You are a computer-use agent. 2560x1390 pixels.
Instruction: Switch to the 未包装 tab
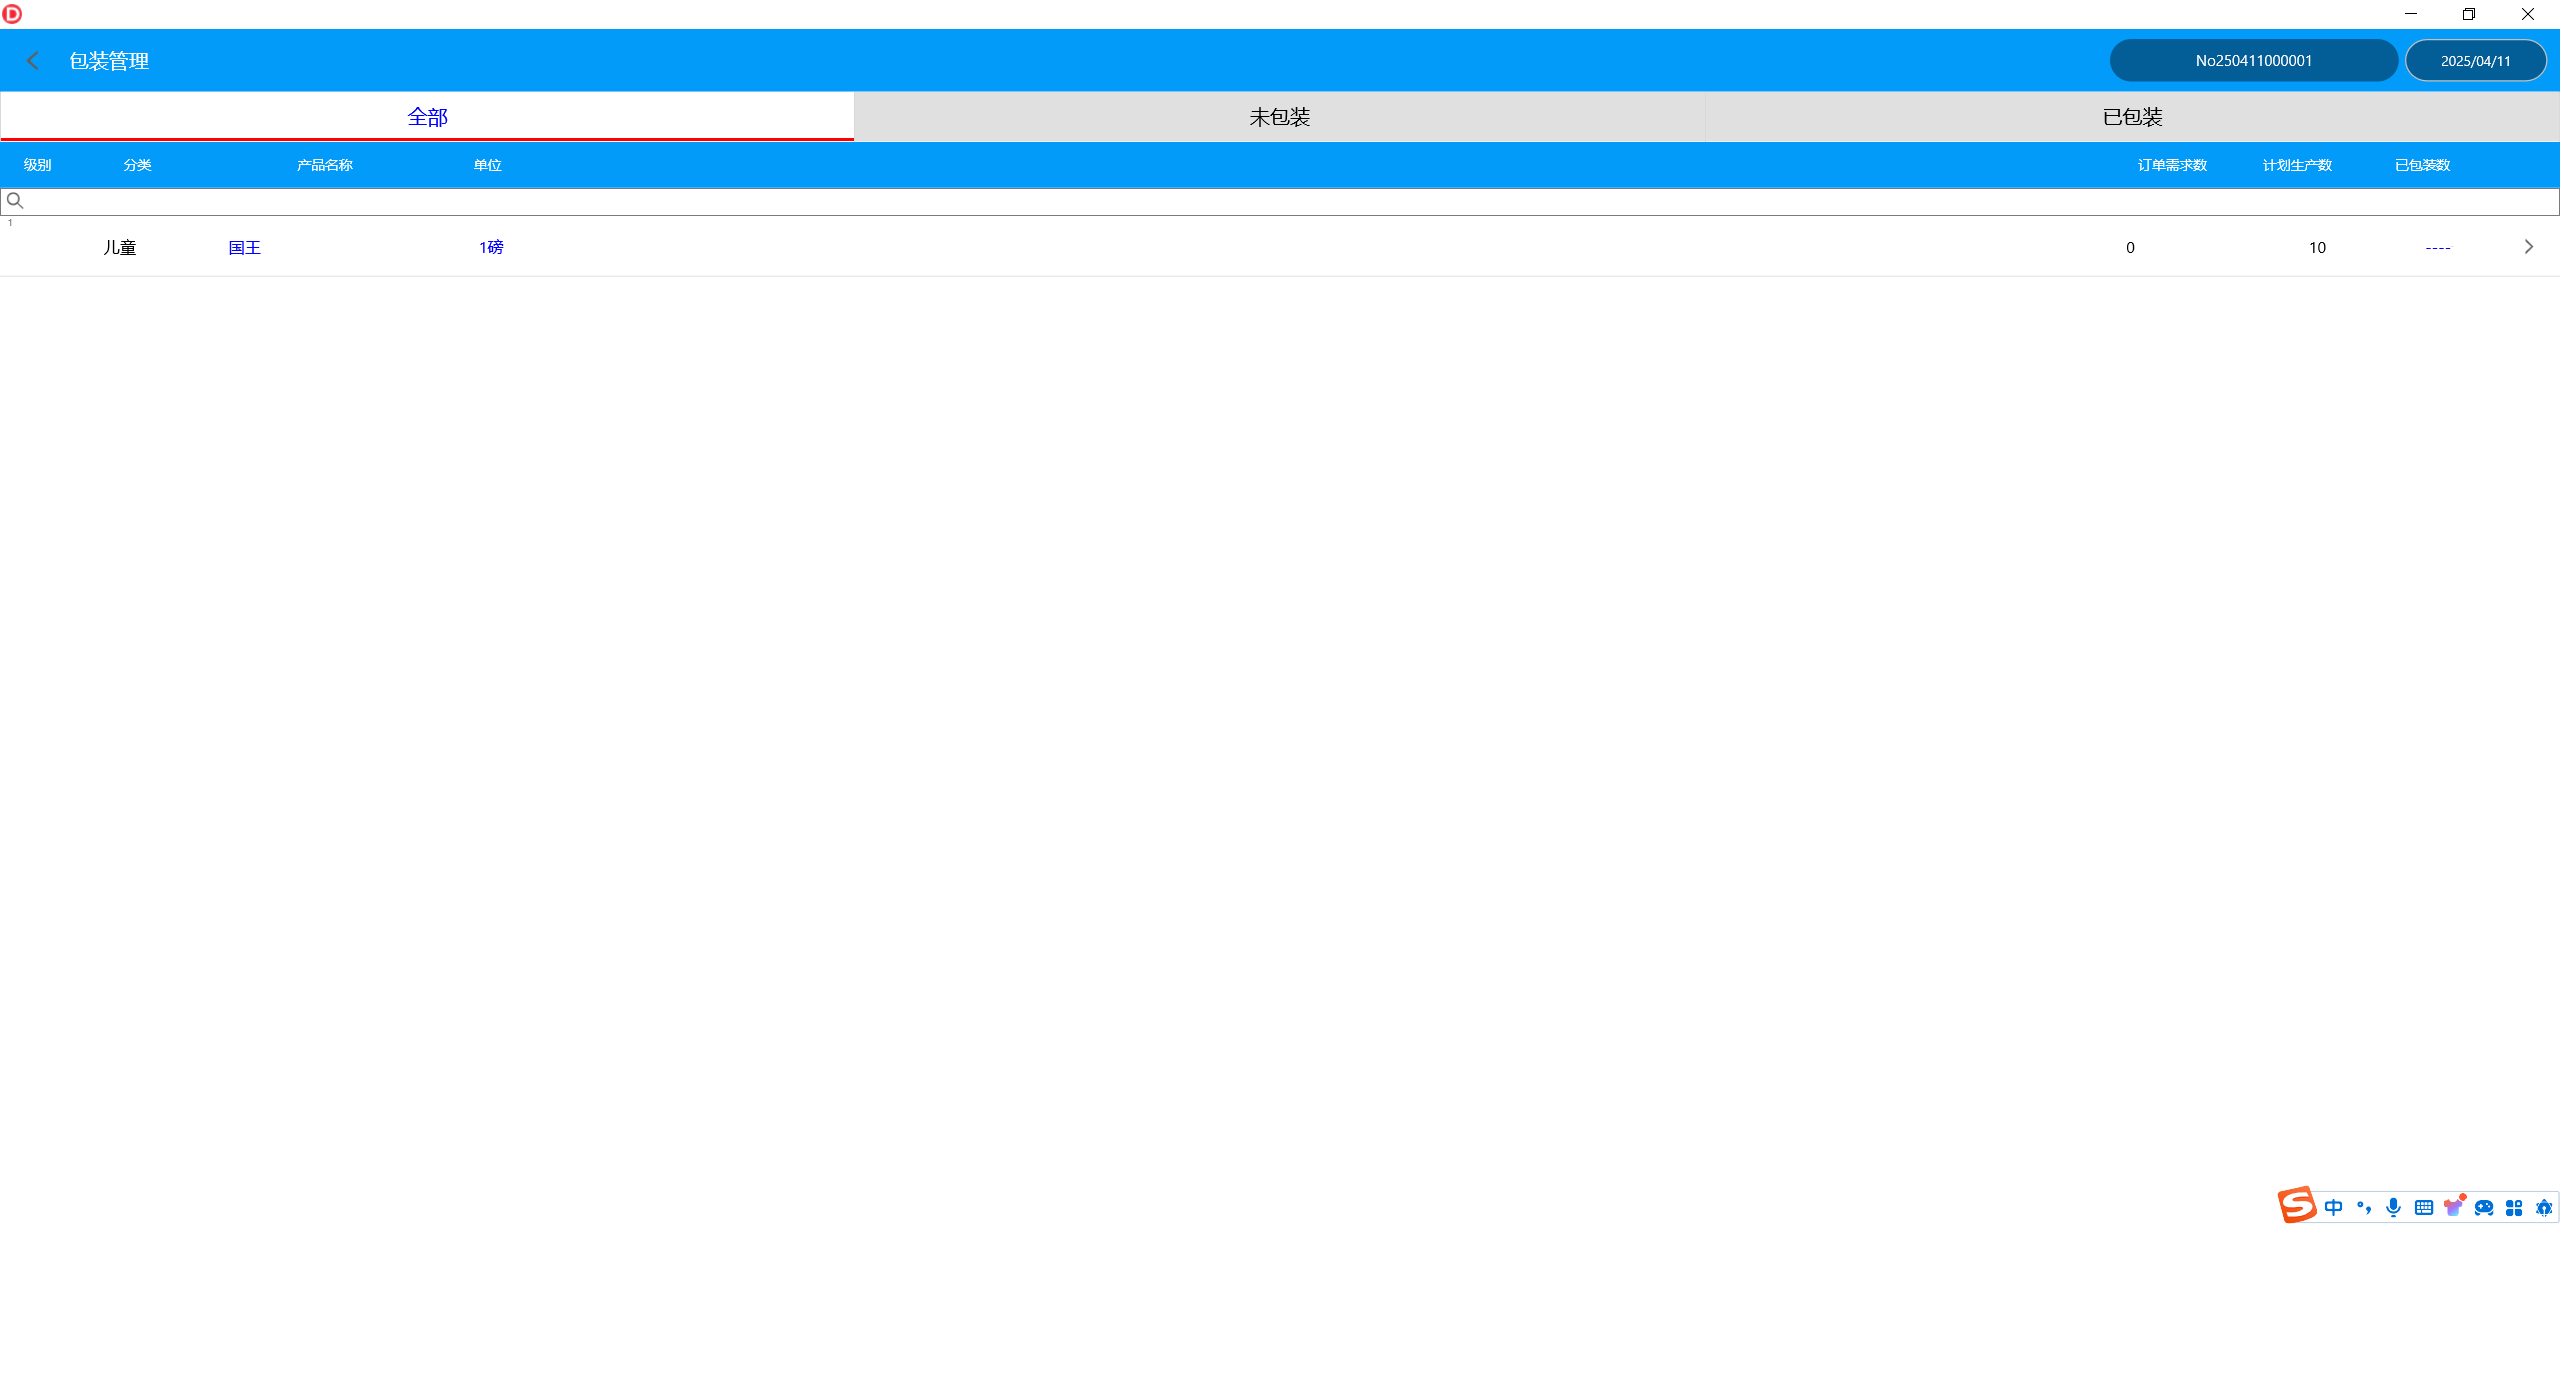pyautogui.click(x=1279, y=117)
